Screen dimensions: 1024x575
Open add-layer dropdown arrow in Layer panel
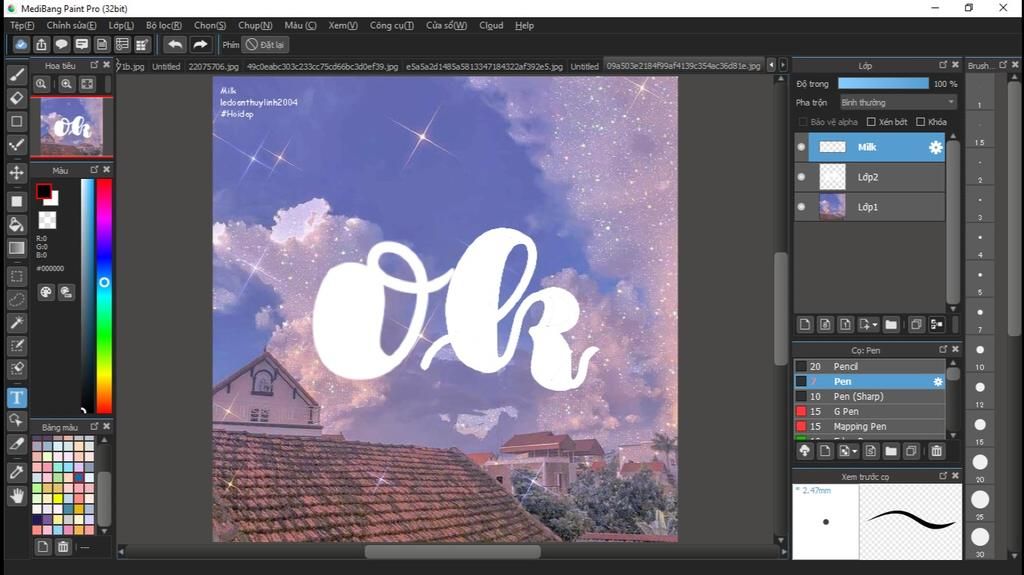875,325
